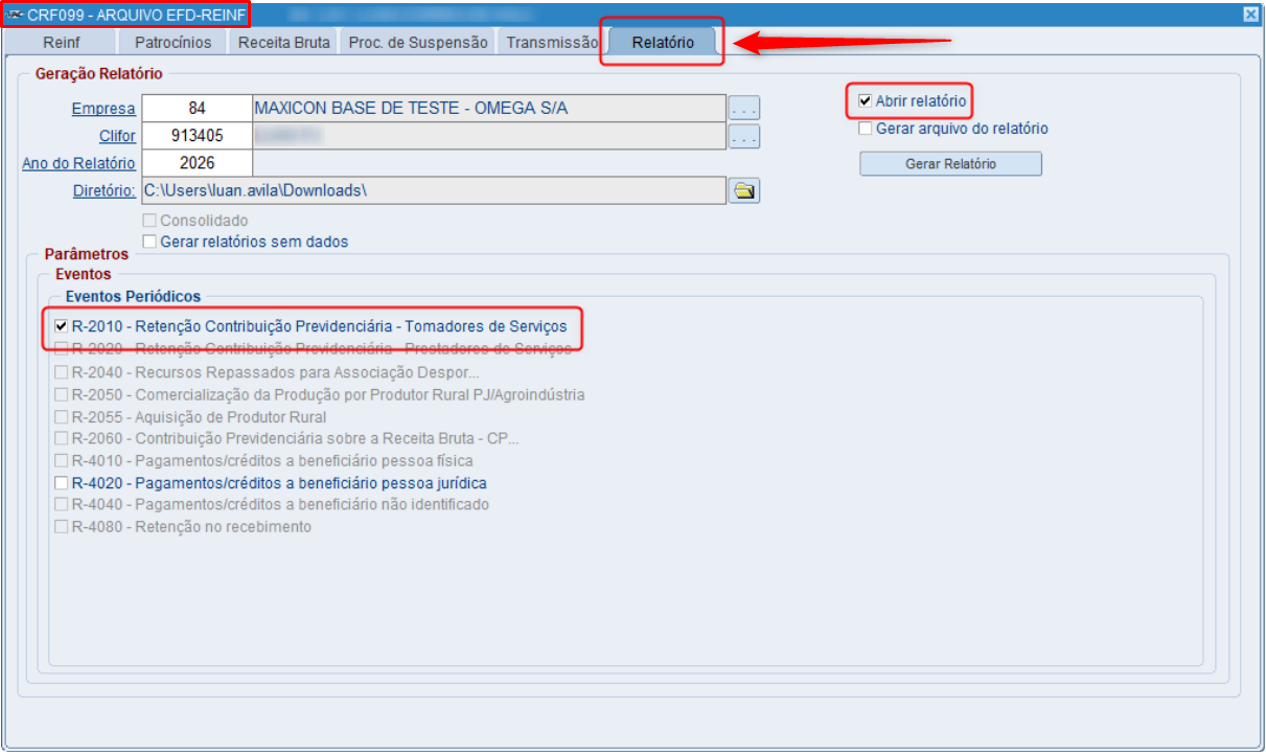Screen dimensions: 1266x752
Task: Switch to the Reinf tab
Action: click(x=62, y=43)
